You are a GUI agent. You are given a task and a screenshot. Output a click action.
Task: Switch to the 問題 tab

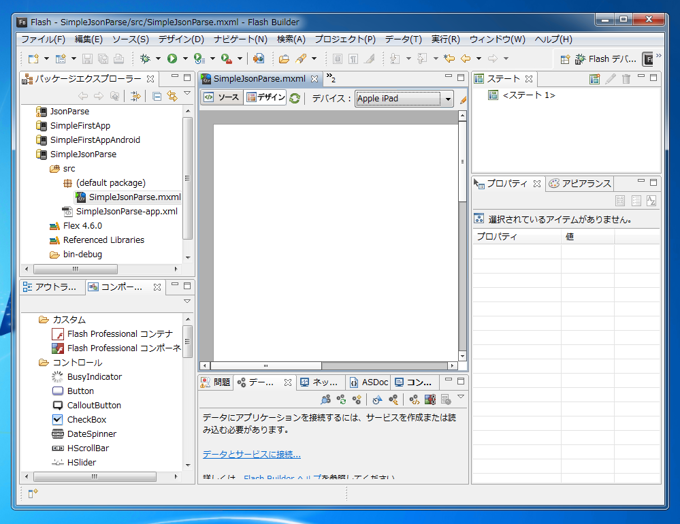coord(216,382)
